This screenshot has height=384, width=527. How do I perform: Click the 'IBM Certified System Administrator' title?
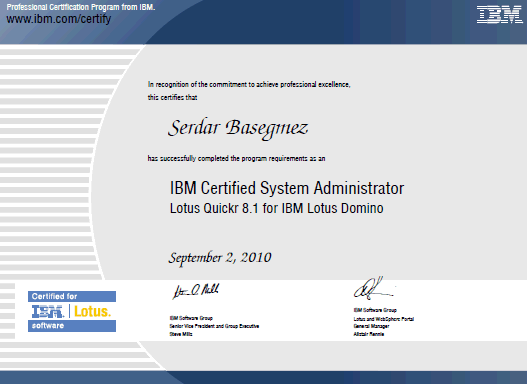[287, 188]
